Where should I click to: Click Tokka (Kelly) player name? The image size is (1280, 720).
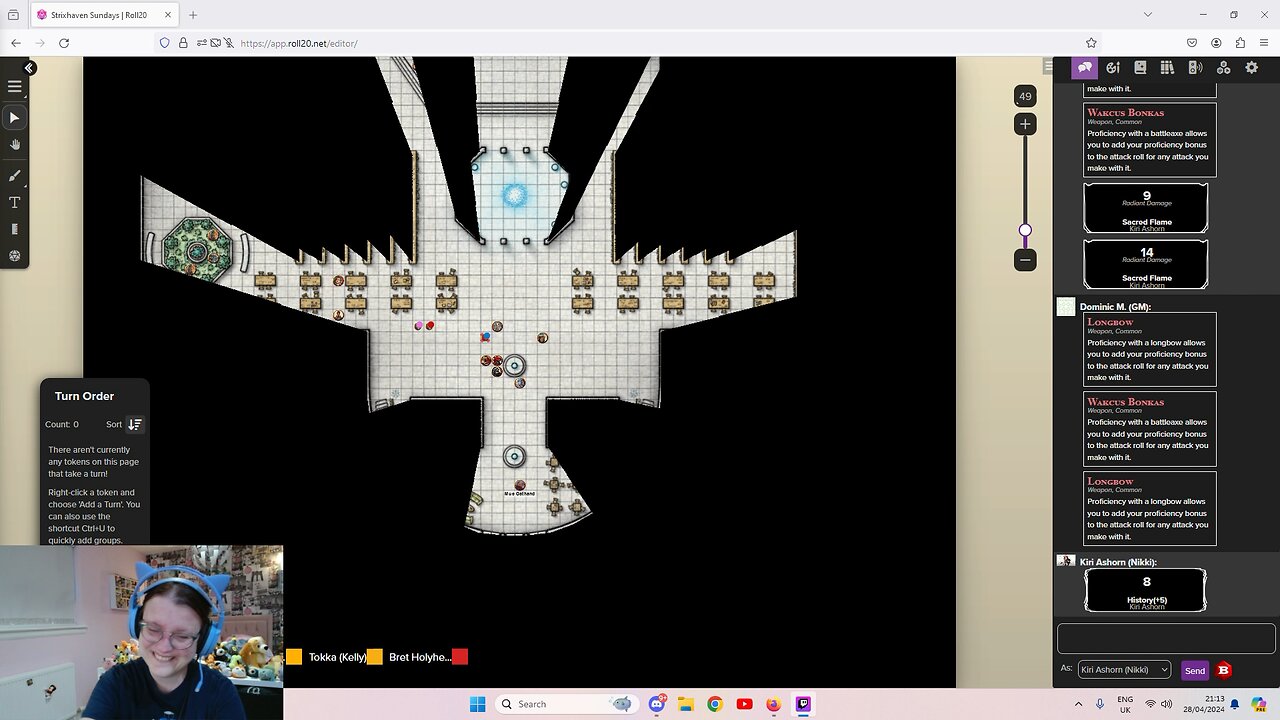337,657
